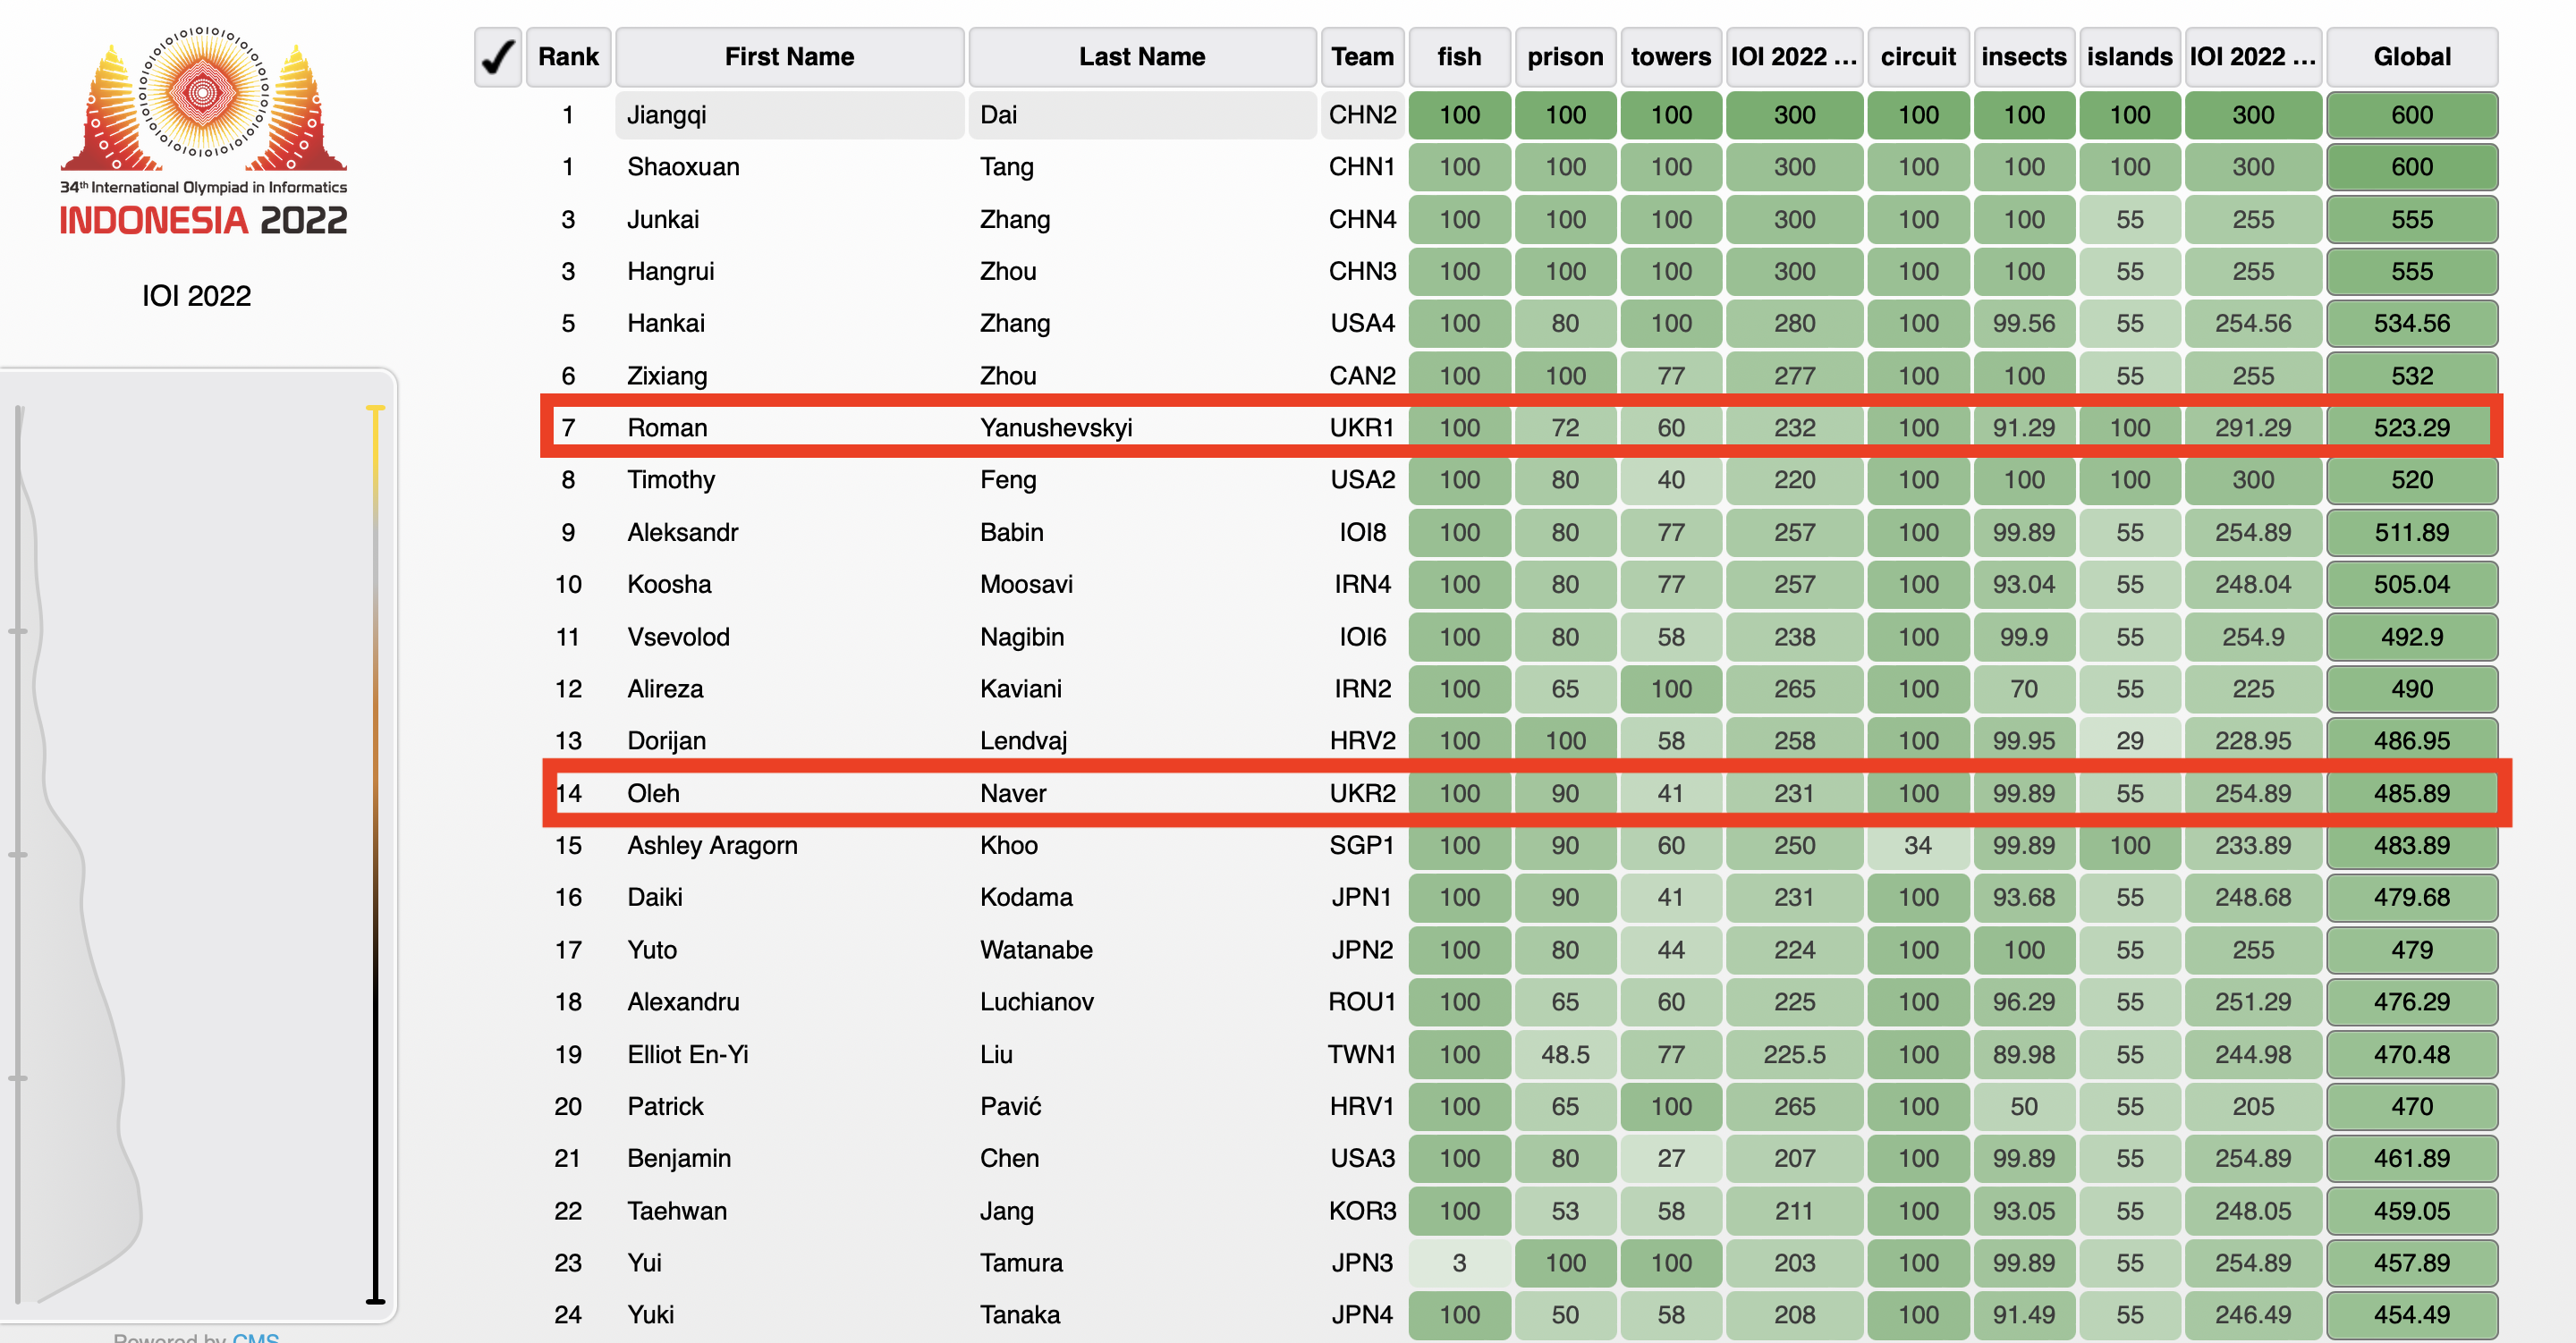Sort by the Rank column header

(x=568, y=57)
